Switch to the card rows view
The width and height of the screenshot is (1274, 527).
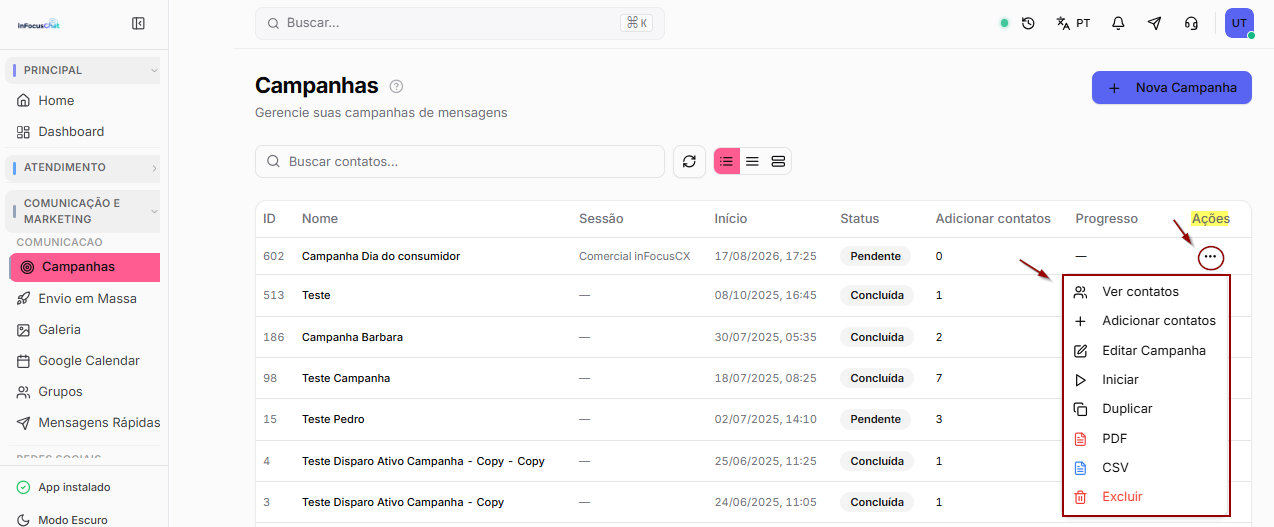click(778, 161)
